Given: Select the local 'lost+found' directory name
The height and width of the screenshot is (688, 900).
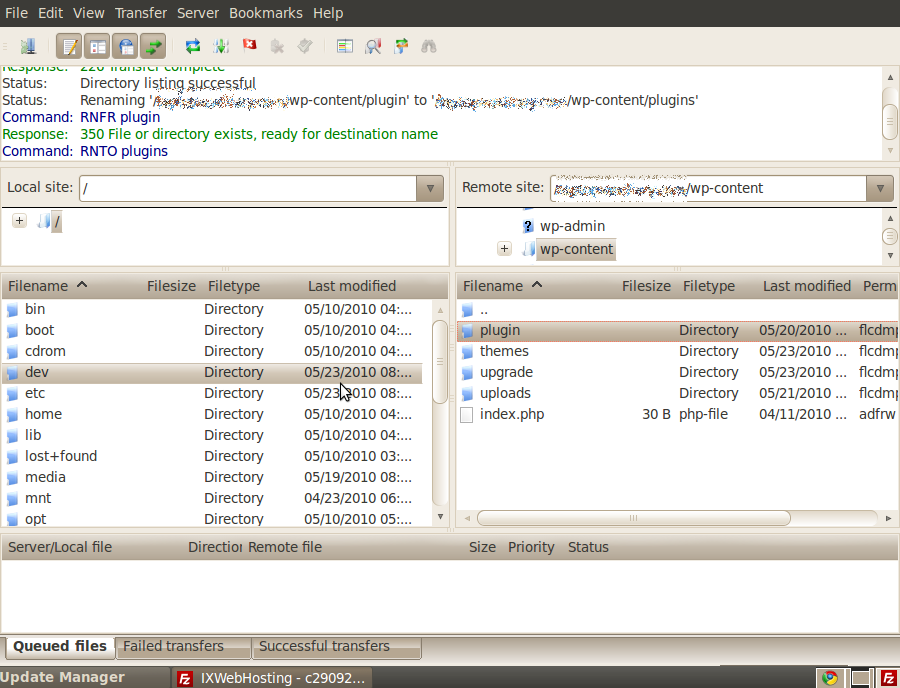Looking at the screenshot, I should (61, 456).
